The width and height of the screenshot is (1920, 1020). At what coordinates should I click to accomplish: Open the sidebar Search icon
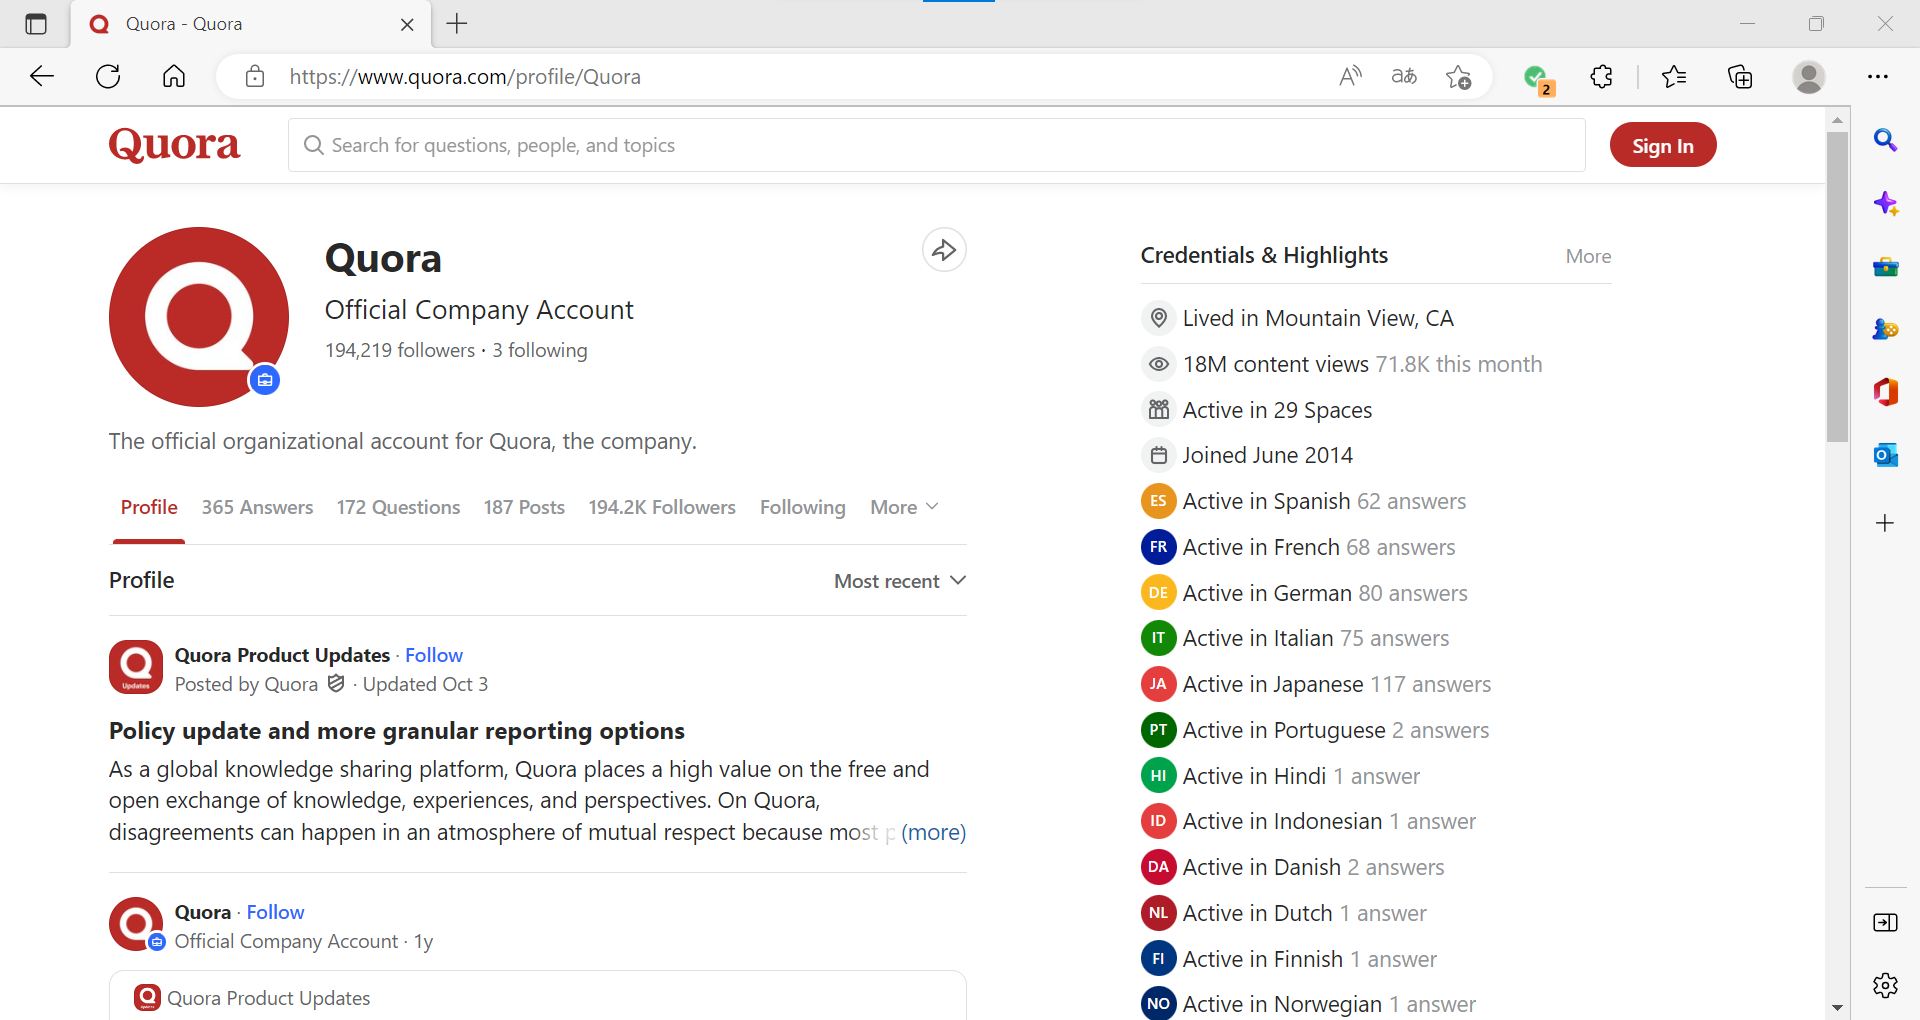[x=1885, y=140]
